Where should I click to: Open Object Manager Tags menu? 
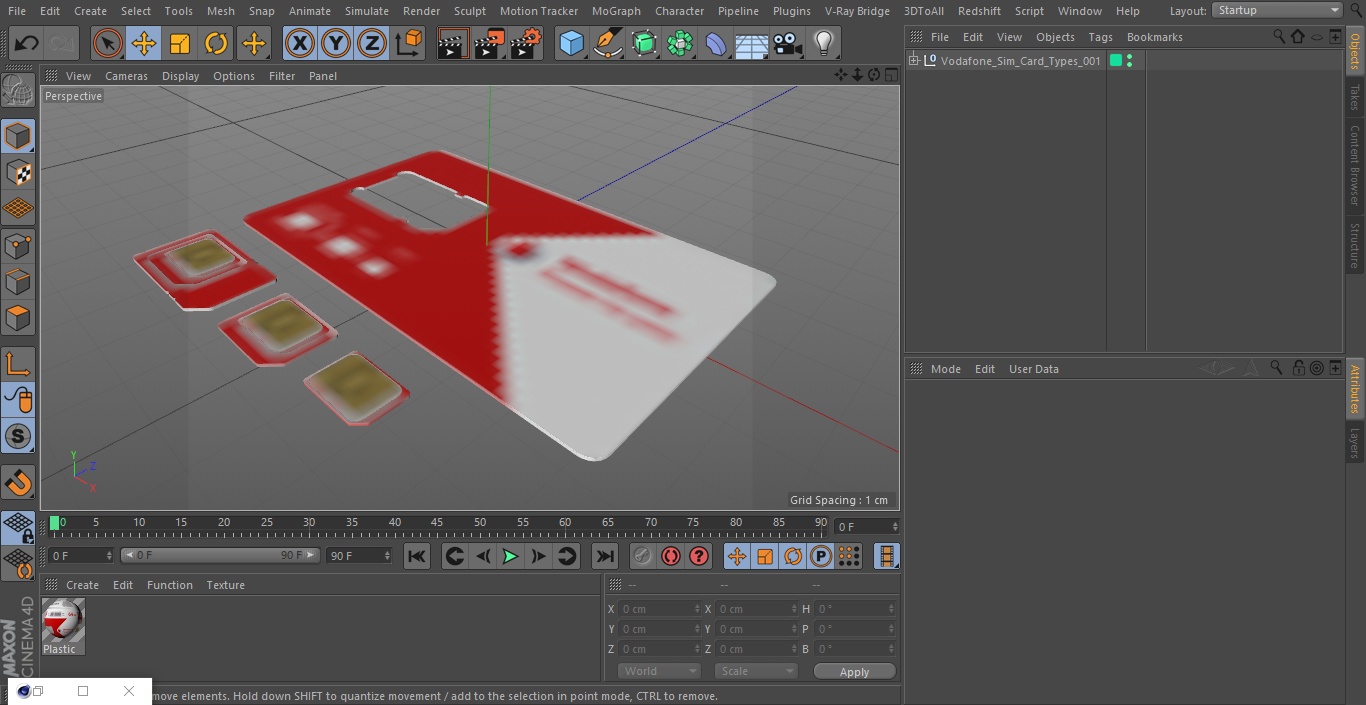[1100, 37]
